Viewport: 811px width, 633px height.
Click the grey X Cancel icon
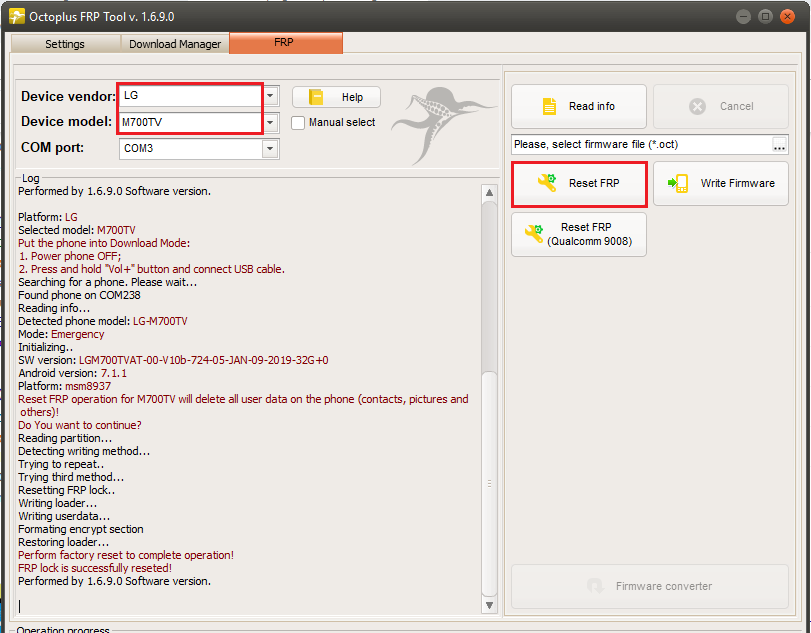tap(697, 107)
